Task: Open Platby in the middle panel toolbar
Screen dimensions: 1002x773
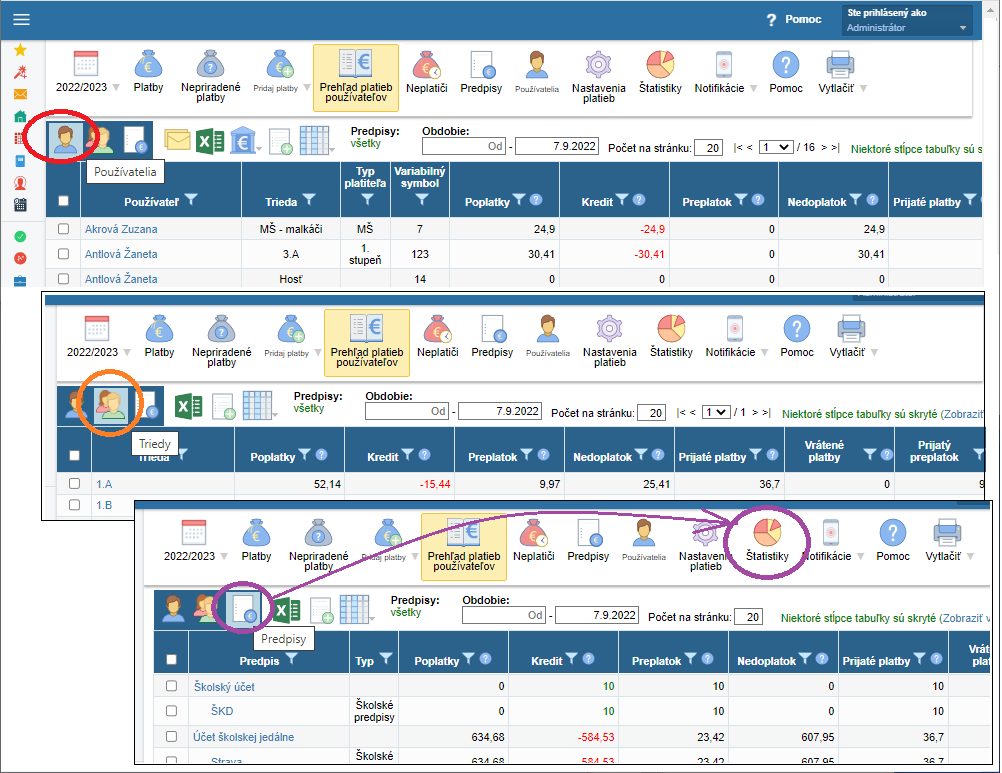Action: [x=159, y=337]
